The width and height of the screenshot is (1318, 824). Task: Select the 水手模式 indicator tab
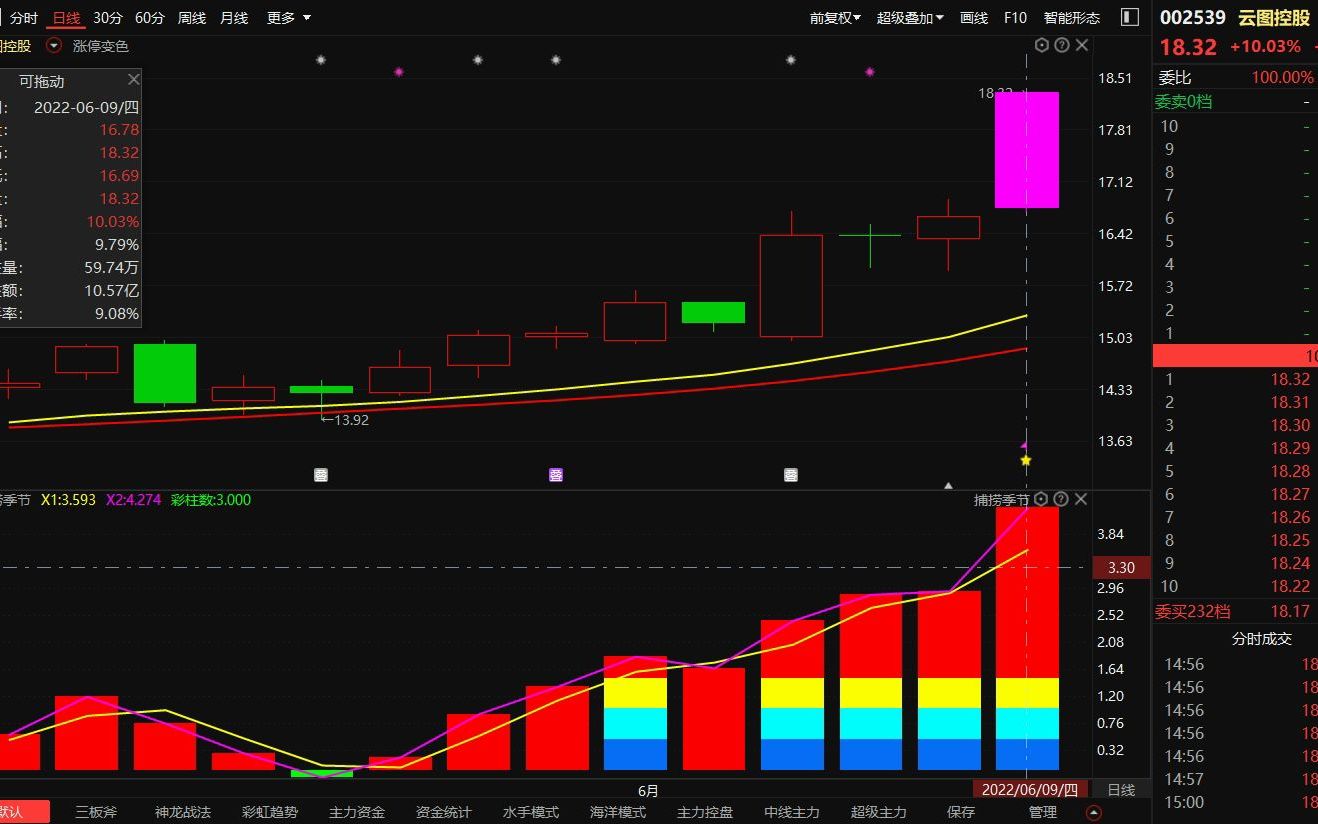click(x=531, y=812)
